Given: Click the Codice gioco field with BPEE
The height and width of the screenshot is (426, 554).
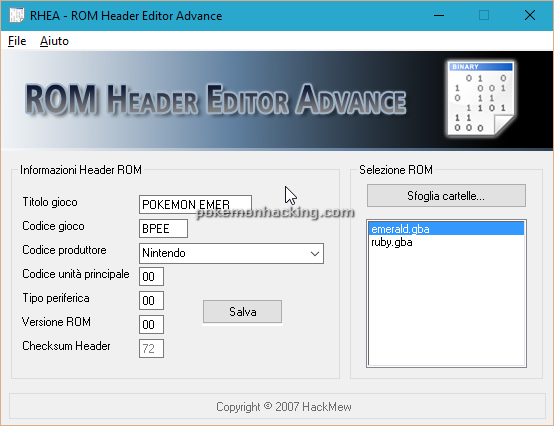Looking at the screenshot, I should tap(163, 229).
